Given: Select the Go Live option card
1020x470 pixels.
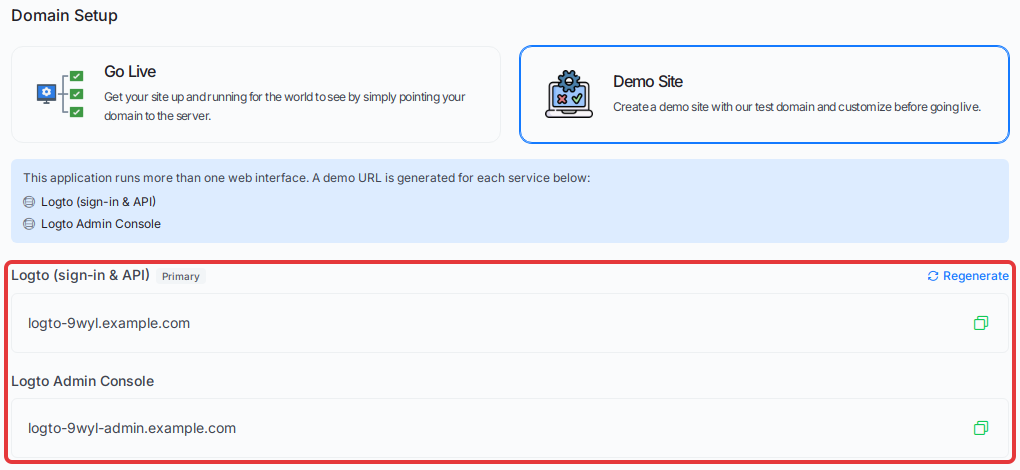Looking at the screenshot, I should (x=256, y=94).
